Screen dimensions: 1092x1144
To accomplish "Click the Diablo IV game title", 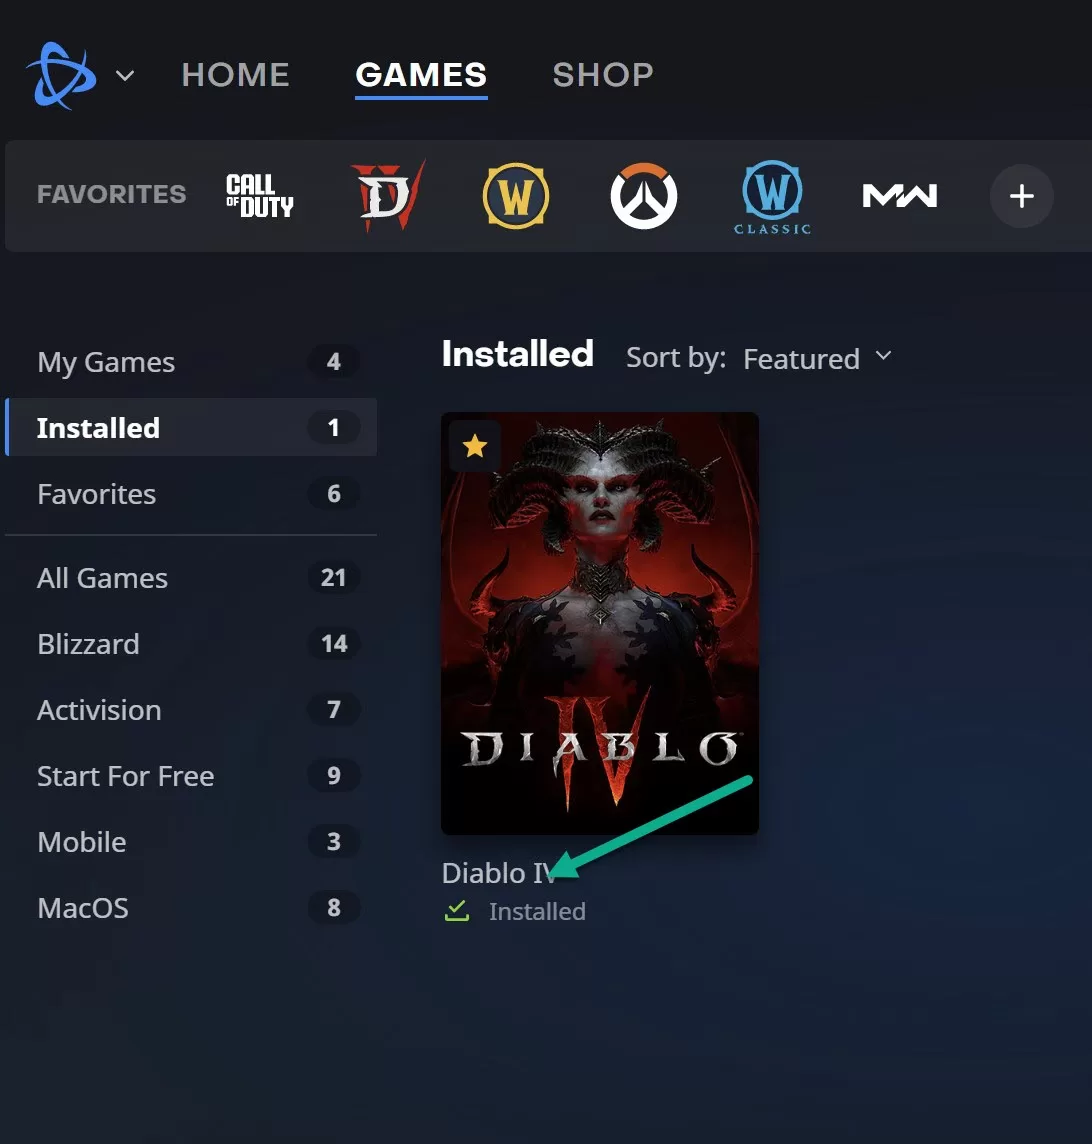I will click(x=499, y=873).
